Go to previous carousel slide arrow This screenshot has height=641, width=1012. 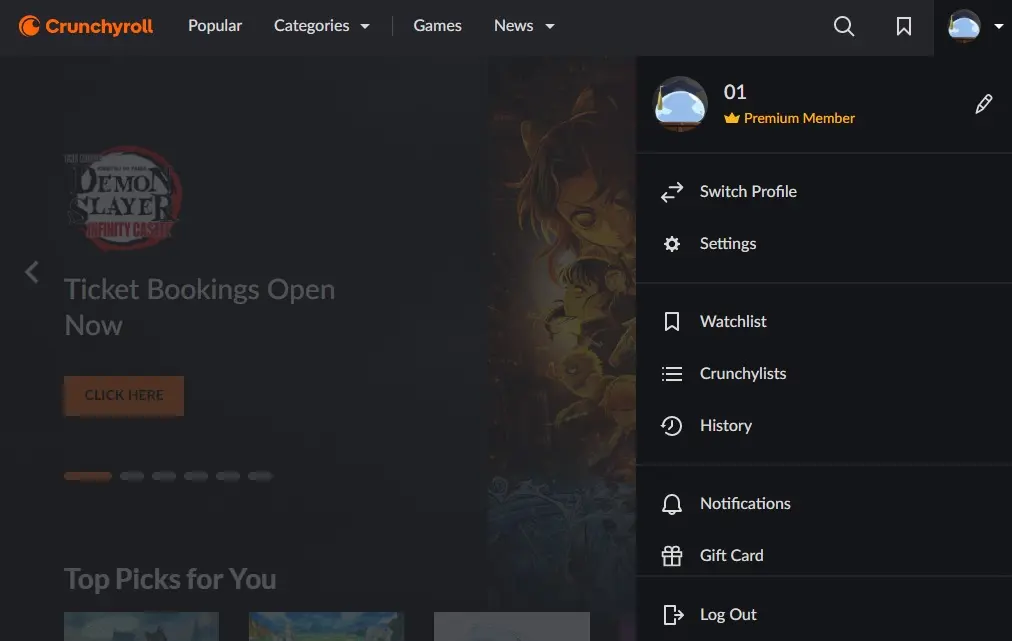(x=32, y=272)
